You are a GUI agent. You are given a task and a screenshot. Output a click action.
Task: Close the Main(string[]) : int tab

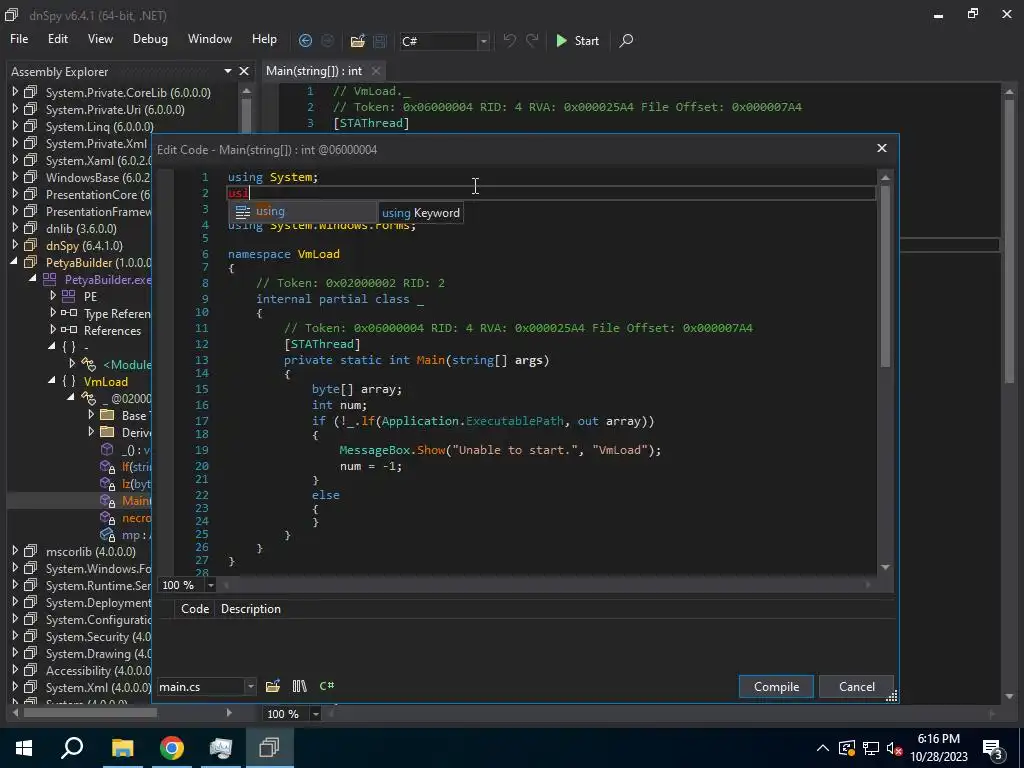click(376, 71)
